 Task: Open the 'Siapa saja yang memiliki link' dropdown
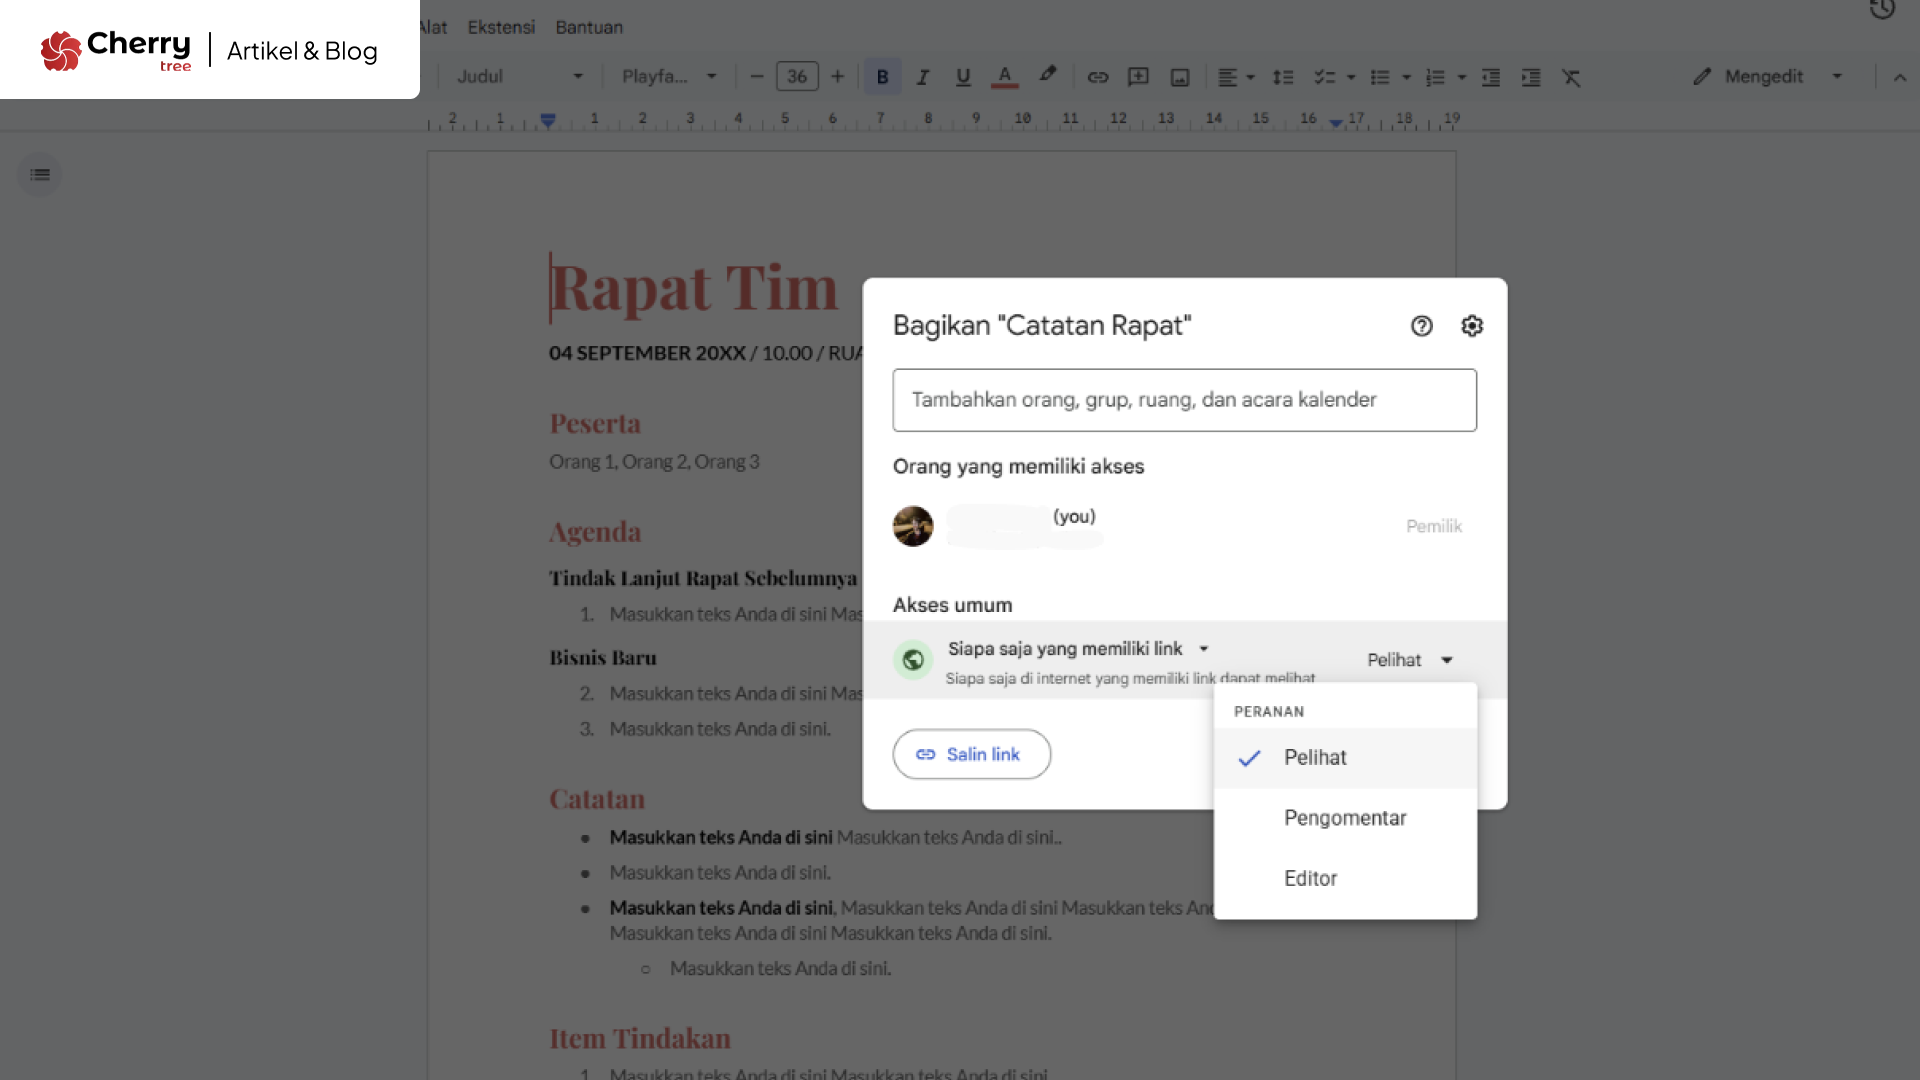tap(1079, 649)
